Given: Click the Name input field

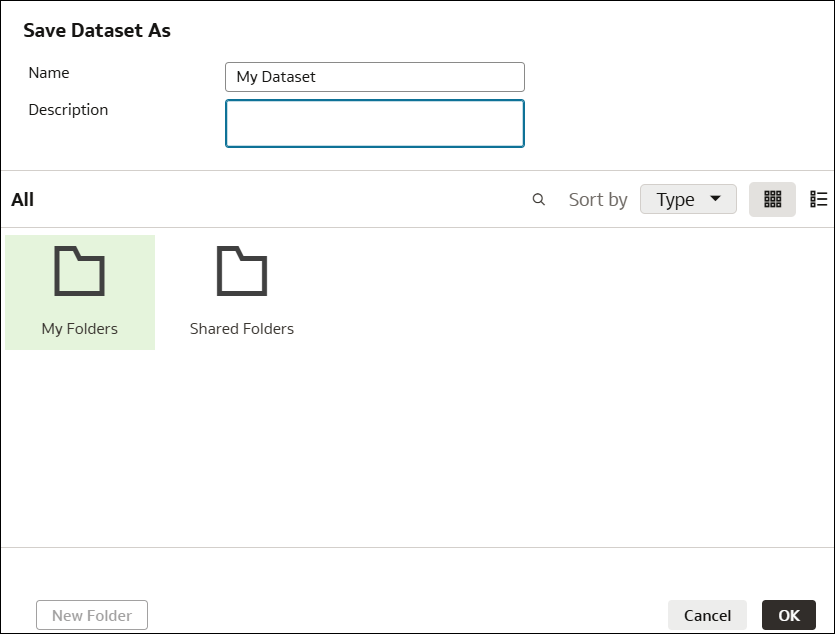Looking at the screenshot, I should coord(375,77).
